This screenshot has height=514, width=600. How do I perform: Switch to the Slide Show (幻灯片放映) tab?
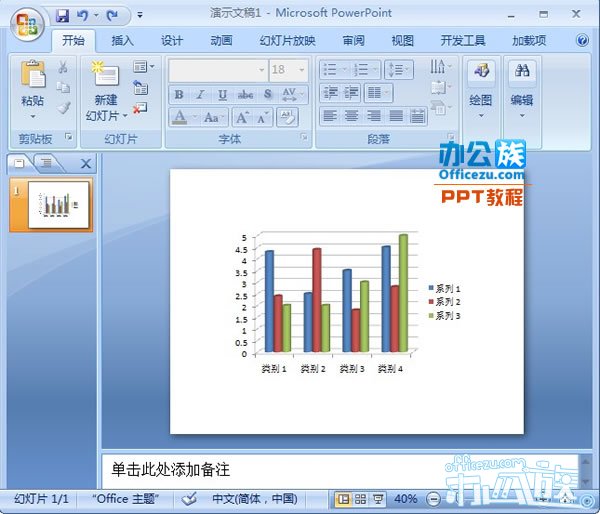click(x=287, y=41)
